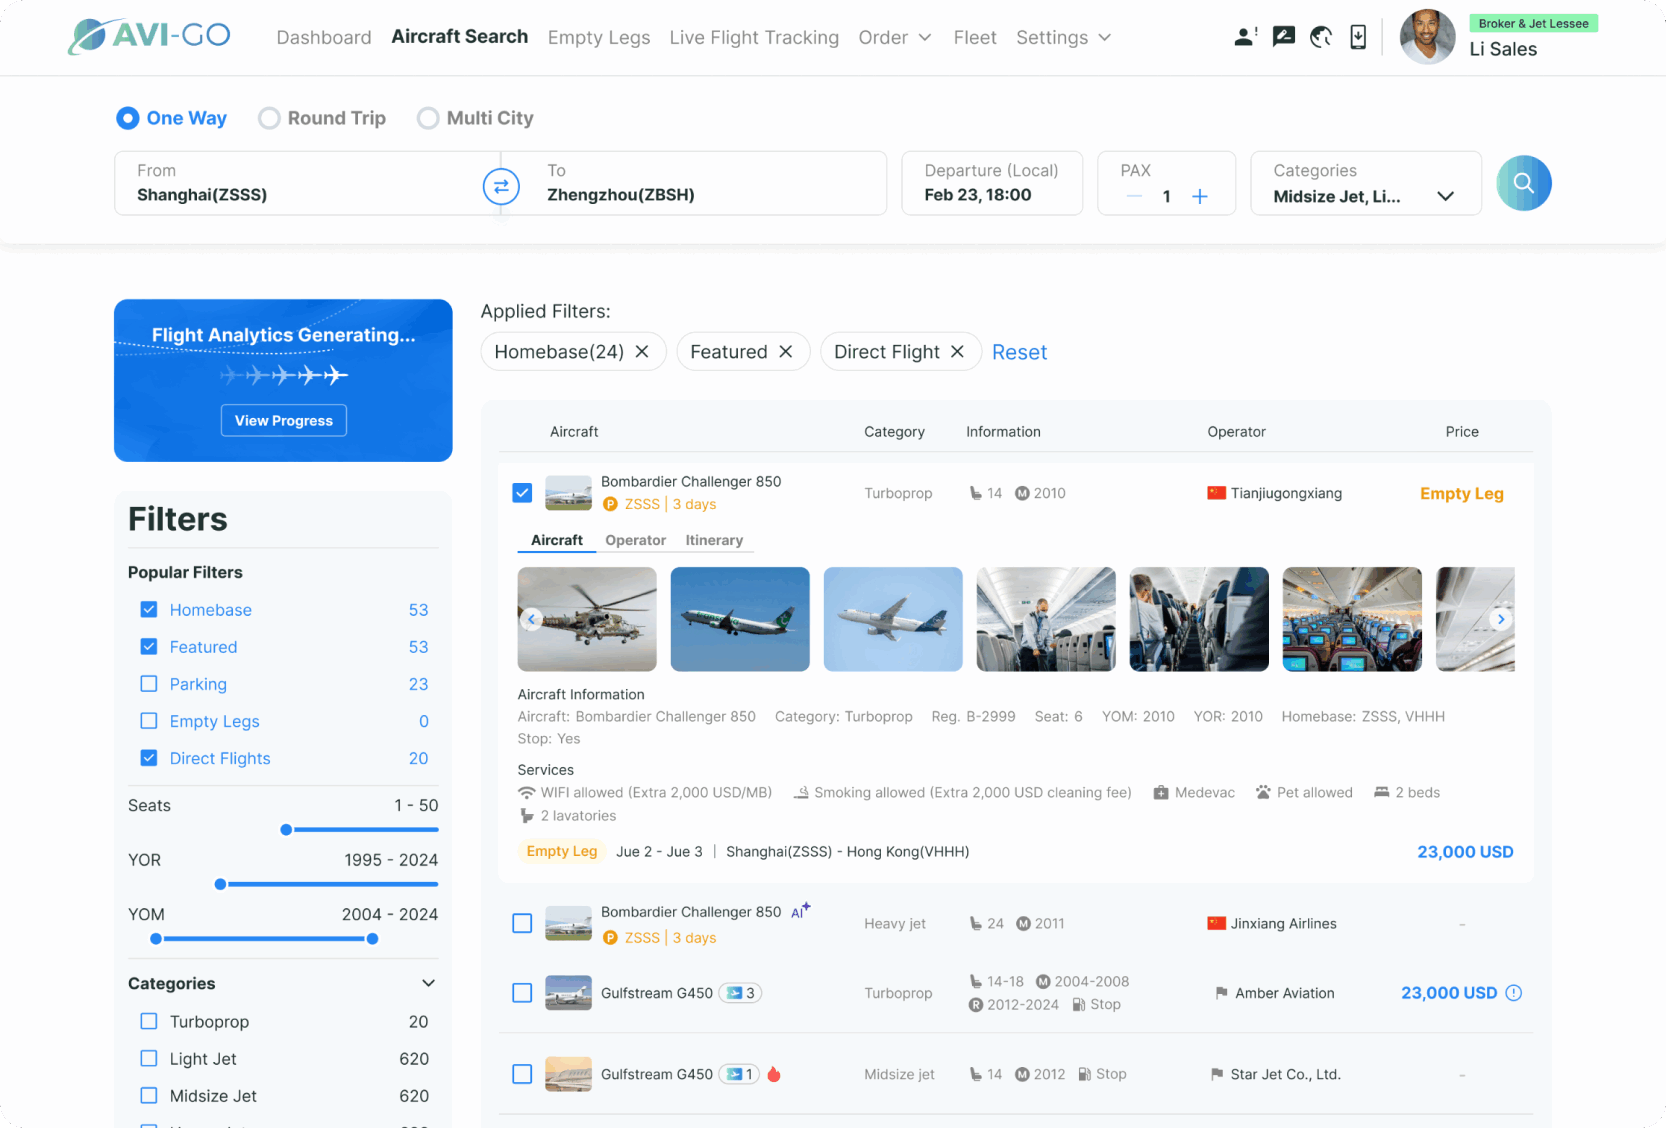Go to Dashboard
The image size is (1666, 1128).
click(x=324, y=37)
